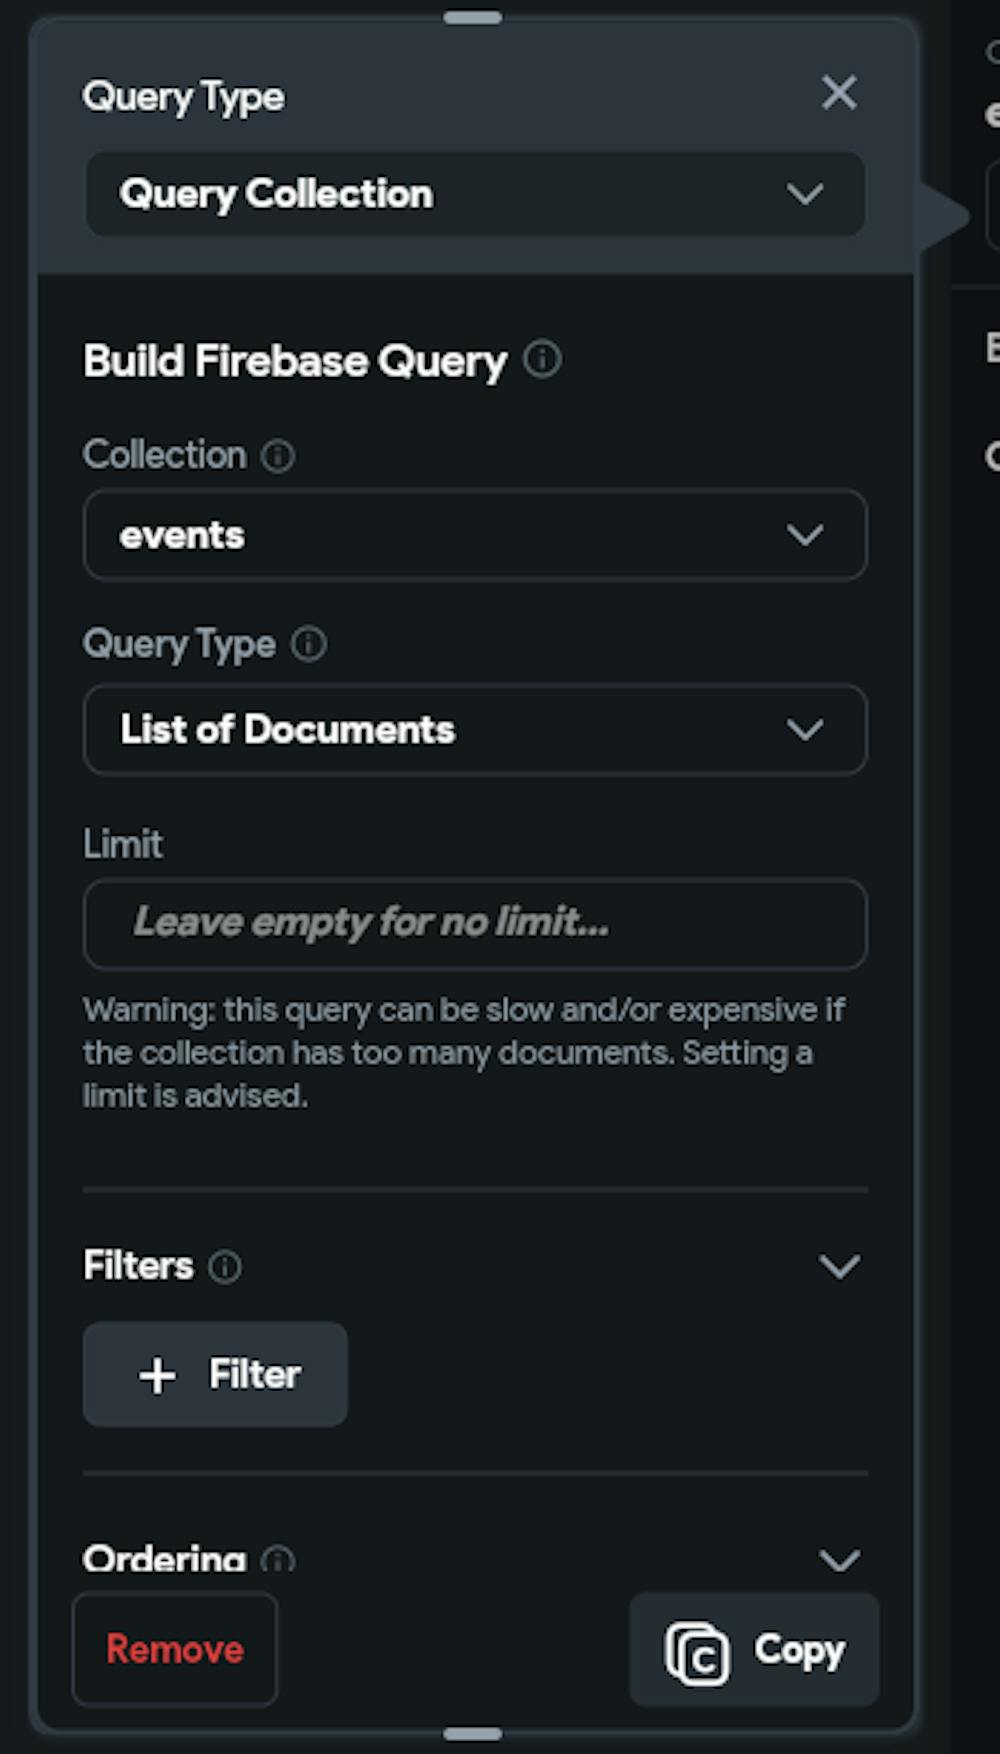Click the copy icon on the Copy button

pos(696,1650)
